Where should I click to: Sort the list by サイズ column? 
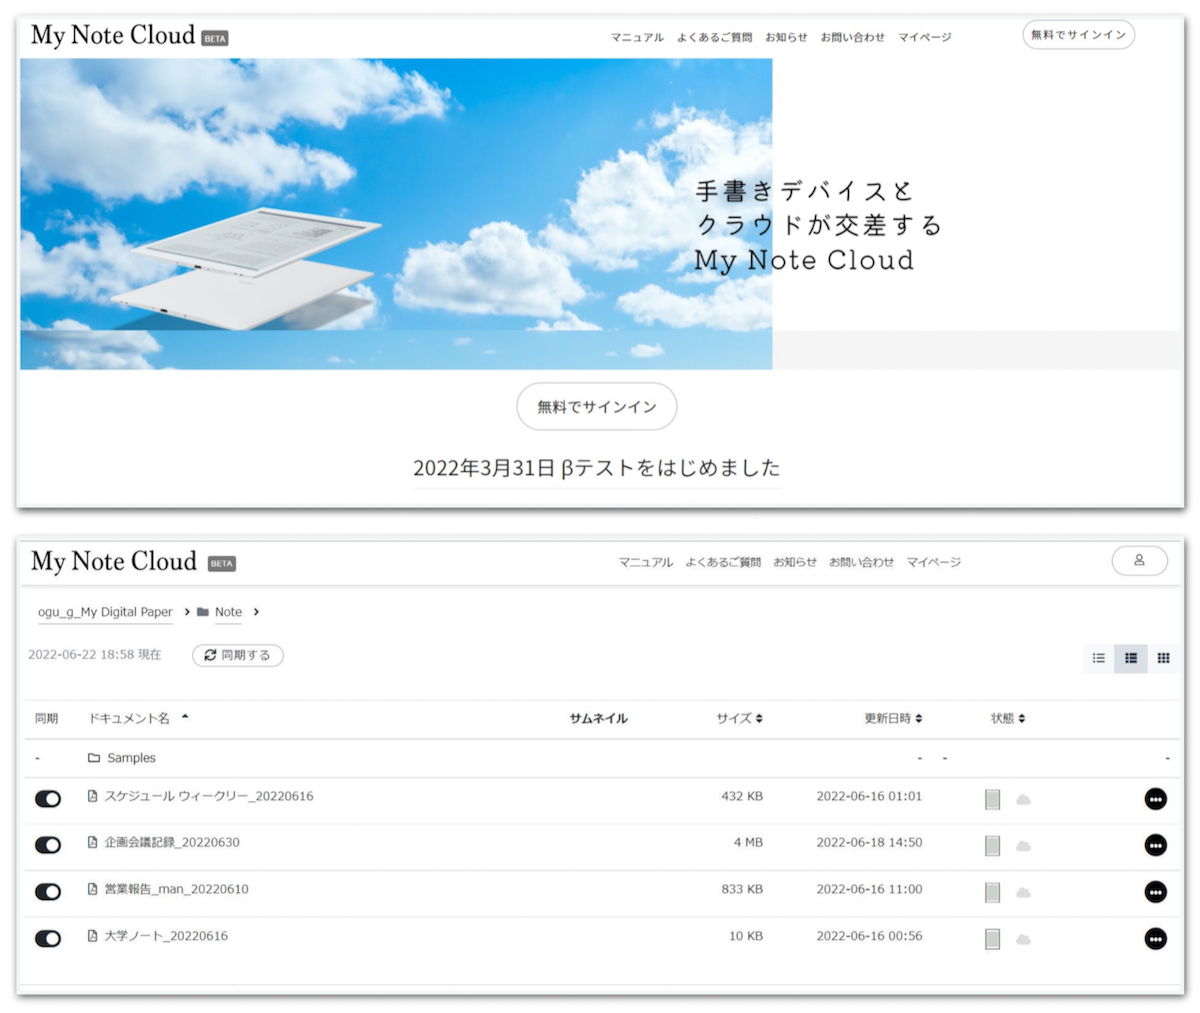point(739,718)
